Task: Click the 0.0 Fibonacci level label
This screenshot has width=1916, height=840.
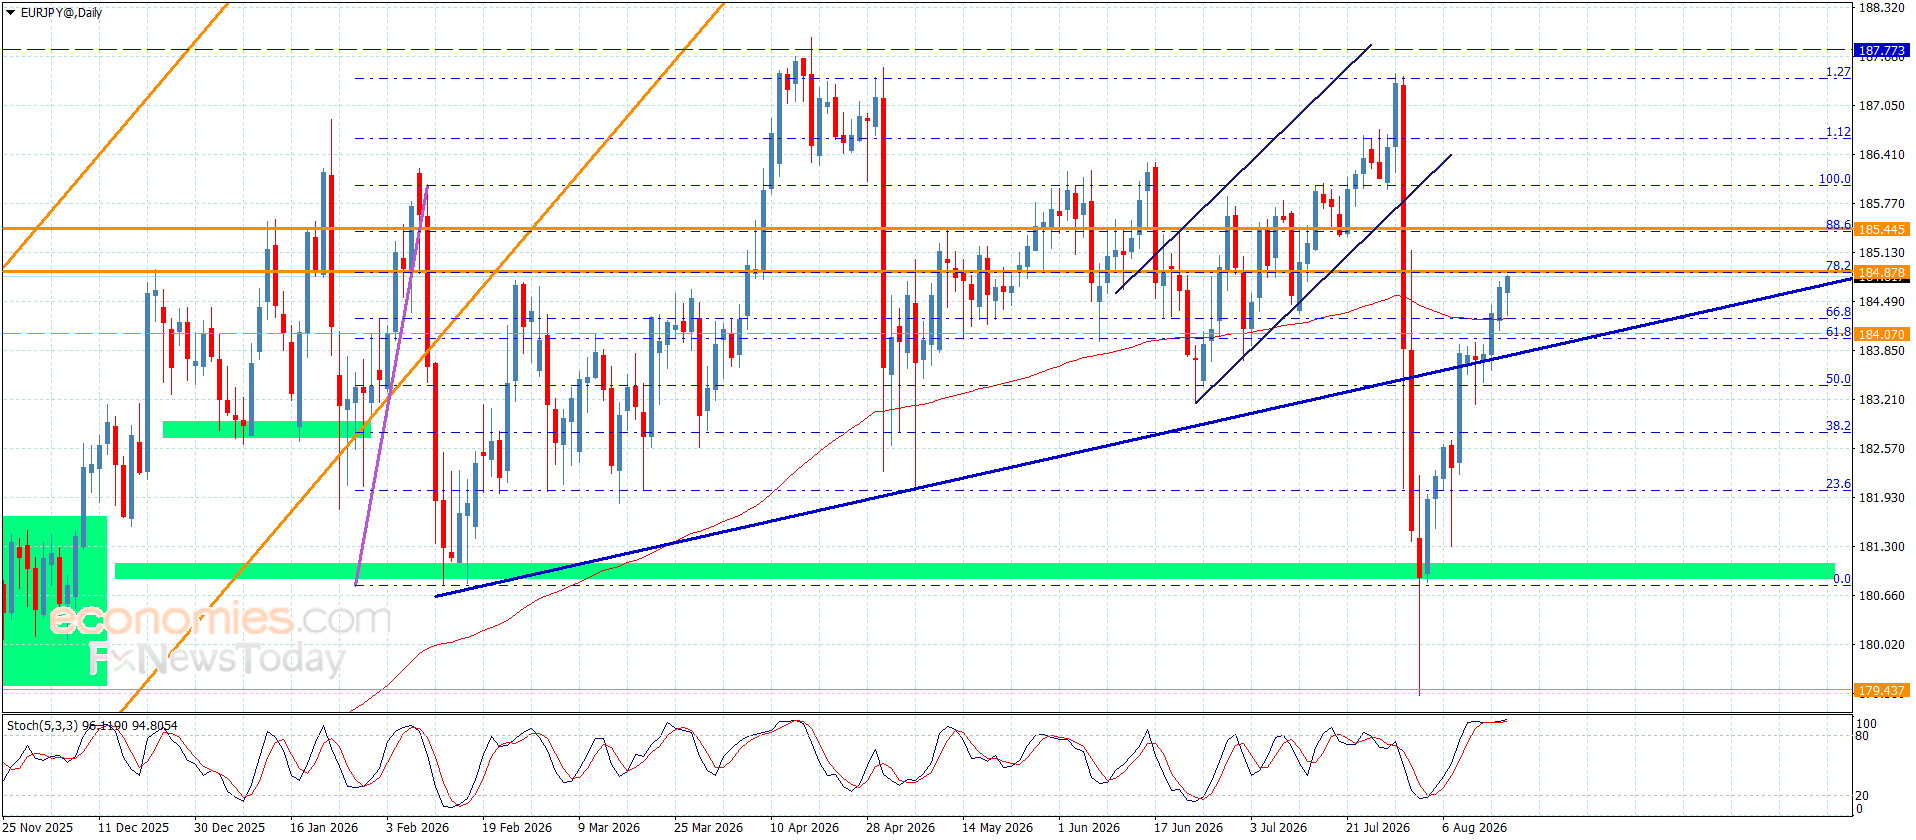Action: tap(1842, 578)
